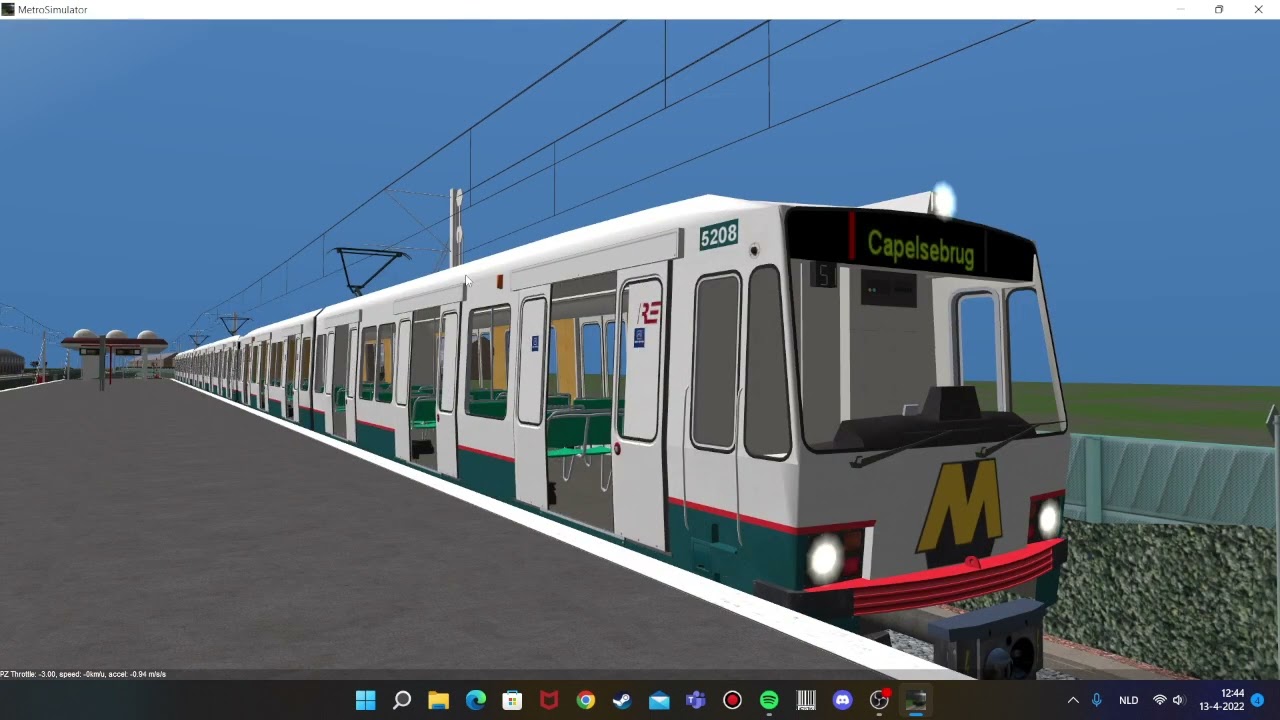This screenshot has height=720, width=1280.
Task: Show hidden system tray icons
Action: click(1073, 700)
